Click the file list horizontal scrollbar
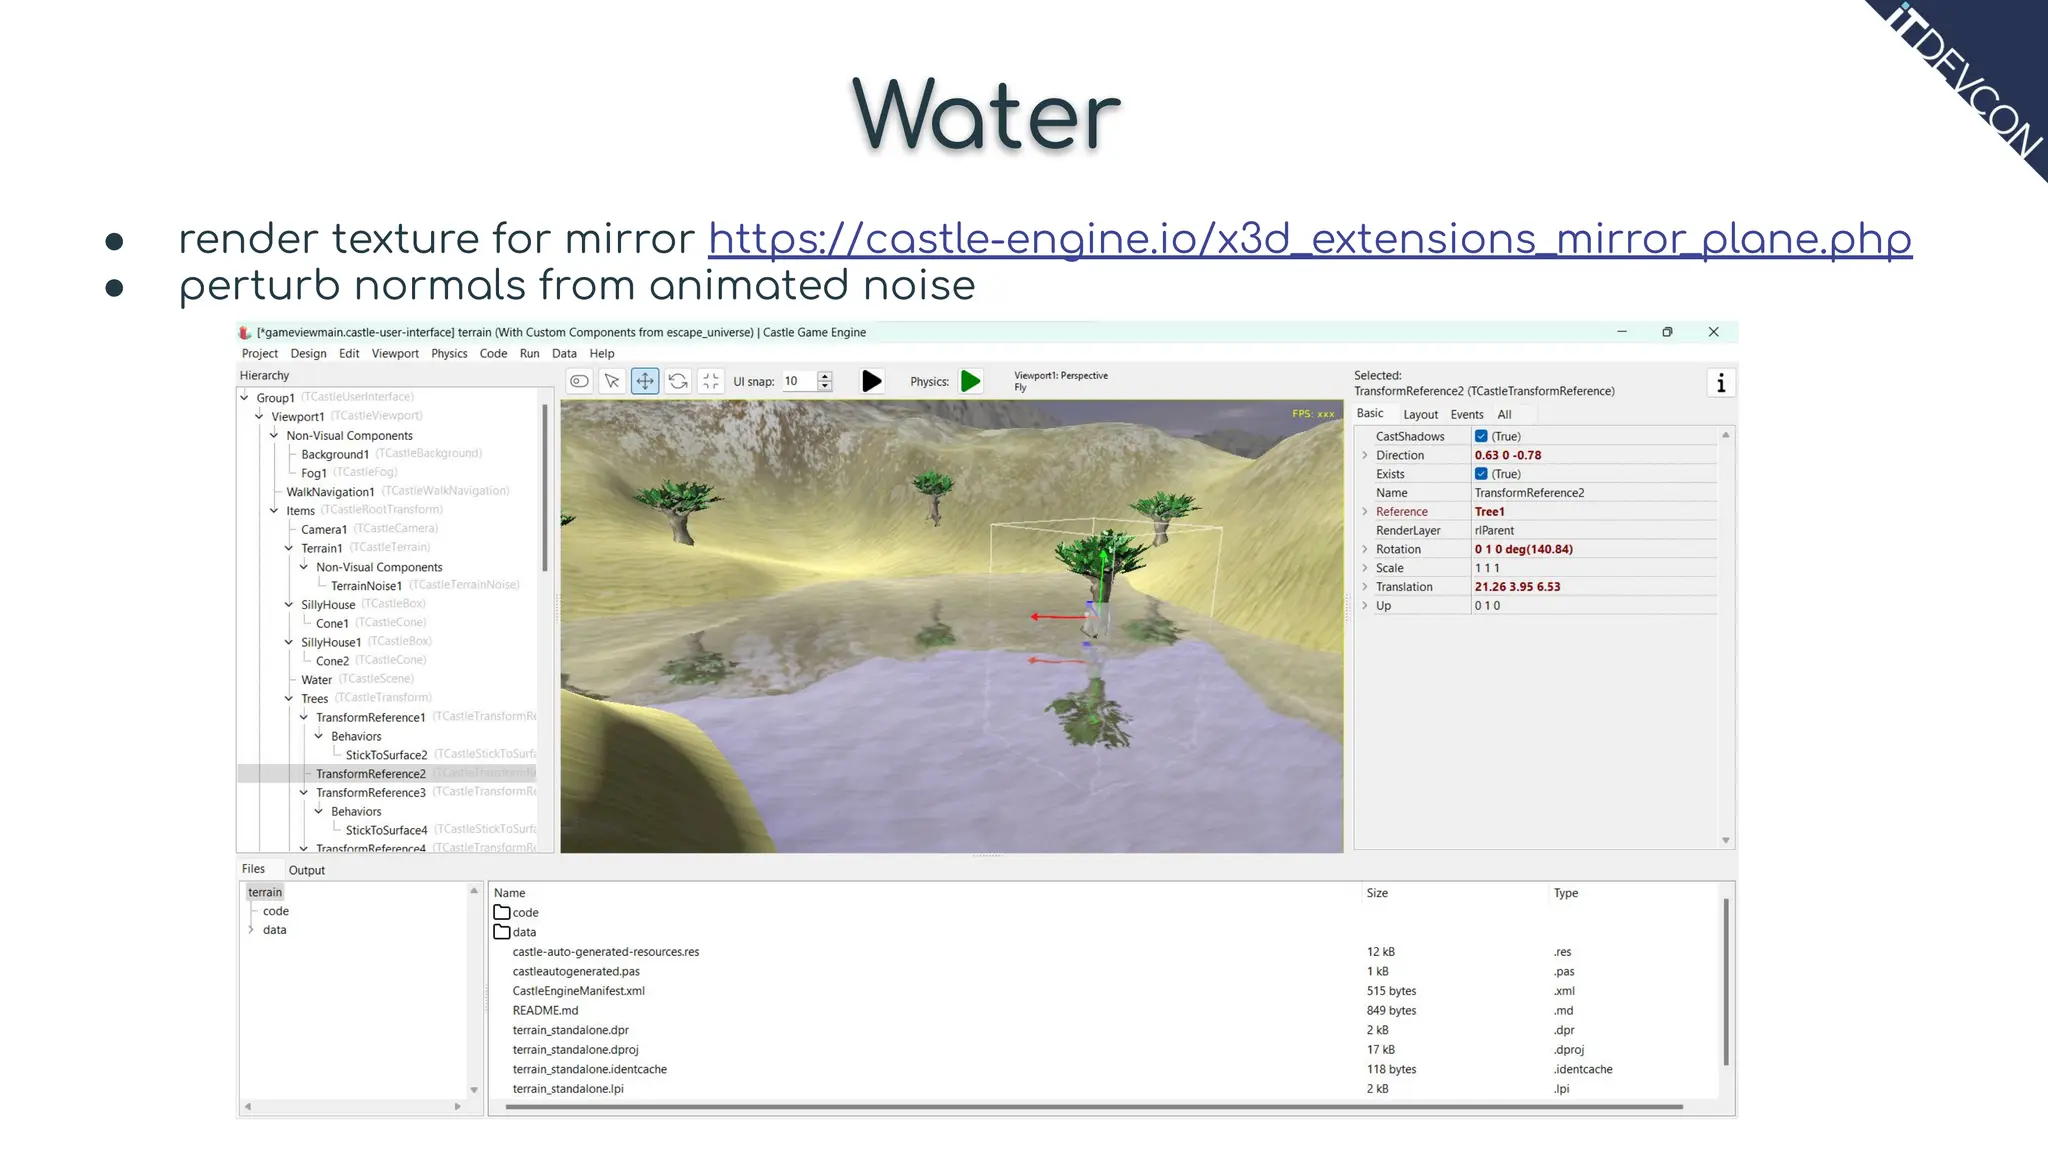This screenshot has height=1152, width=2048. coord(1094,1107)
